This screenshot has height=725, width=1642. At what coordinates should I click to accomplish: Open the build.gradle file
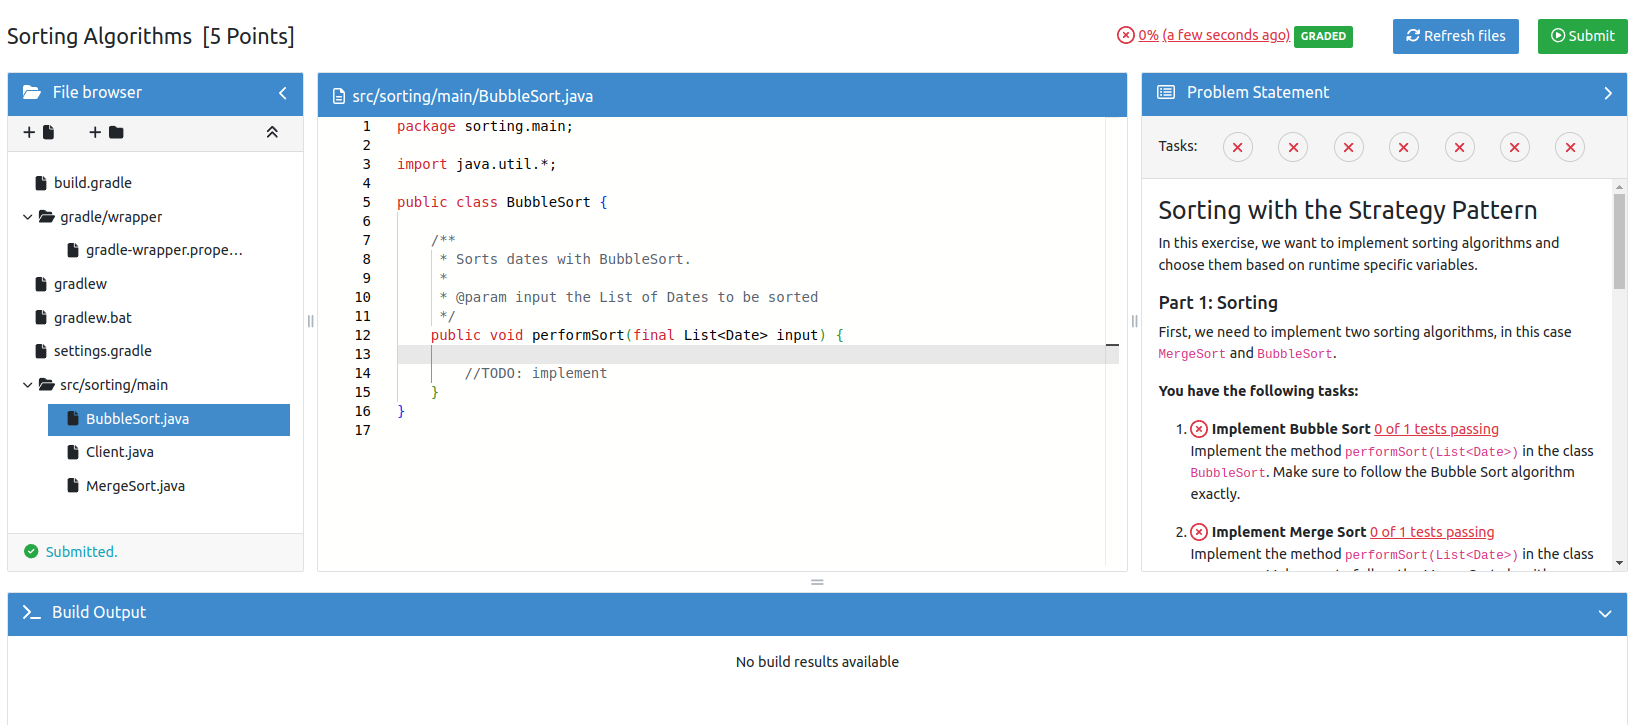pyautogui.click(x=92, y=183)
